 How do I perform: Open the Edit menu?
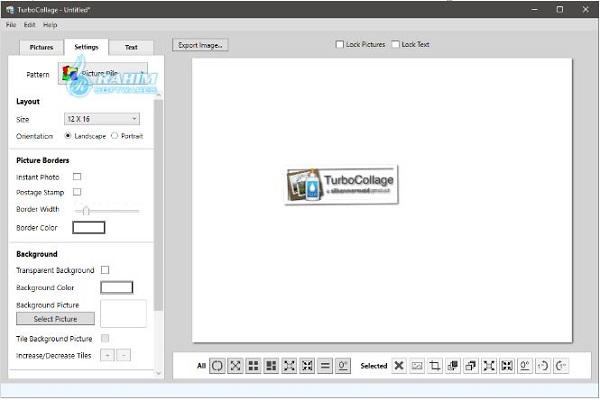(29, 25)
